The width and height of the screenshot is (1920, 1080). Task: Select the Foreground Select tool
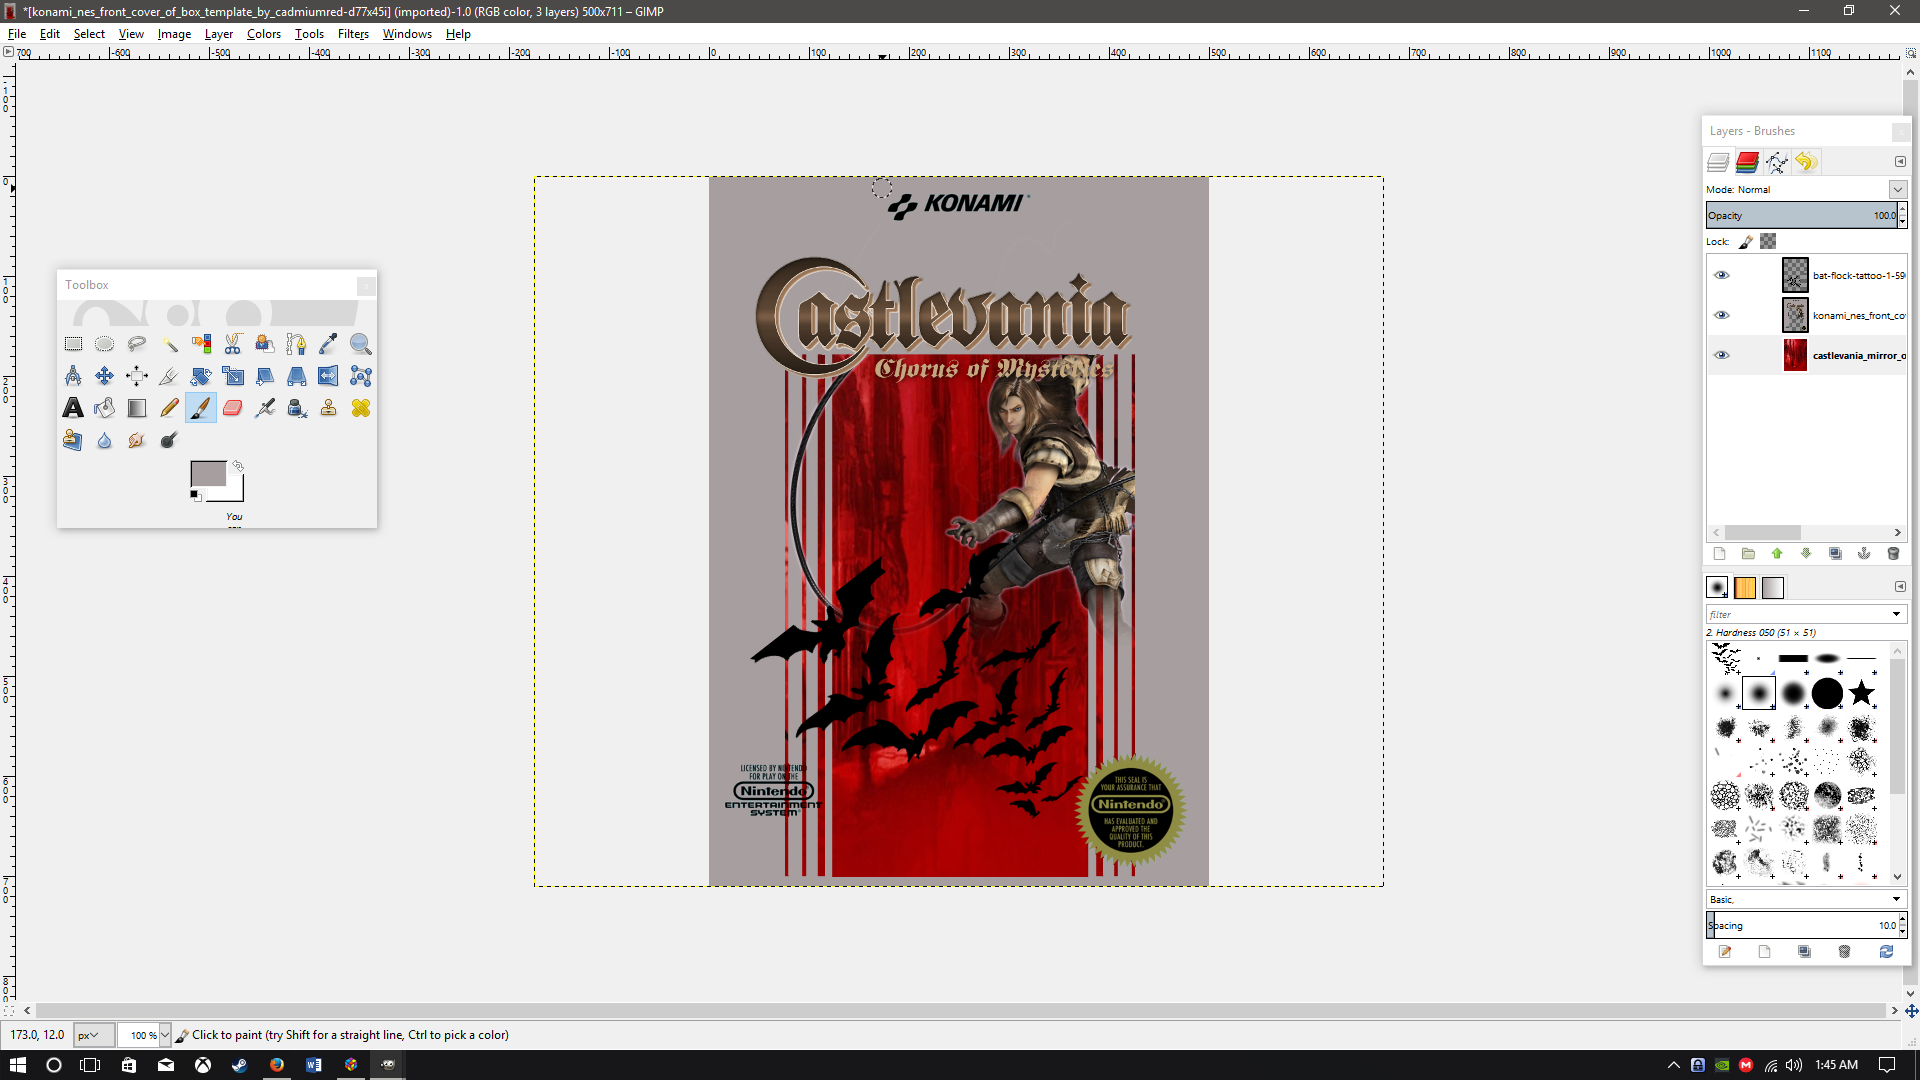tap(265, 344)
